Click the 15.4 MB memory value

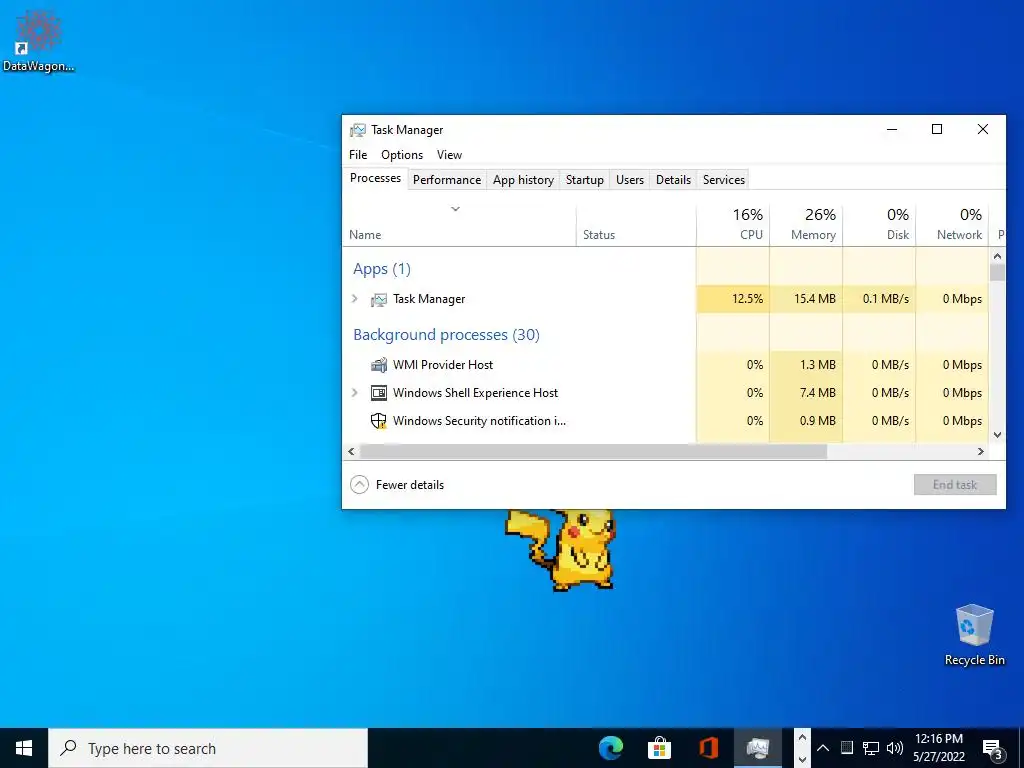814,299
